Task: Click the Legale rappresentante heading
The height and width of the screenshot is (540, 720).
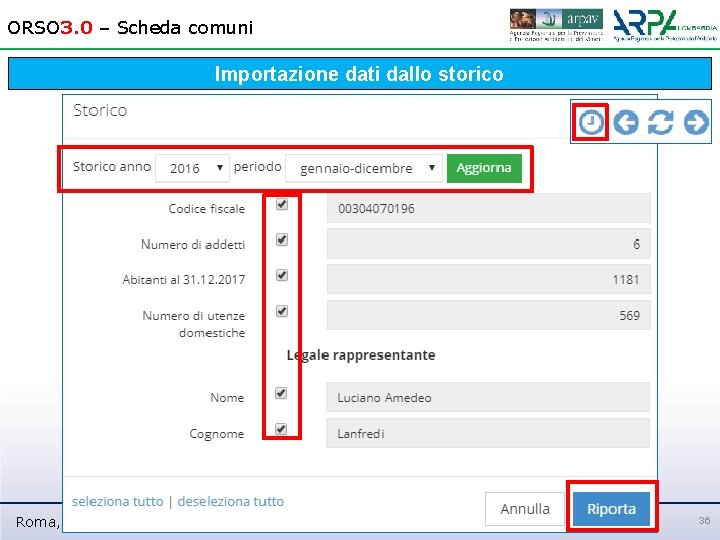Action: 361,355
